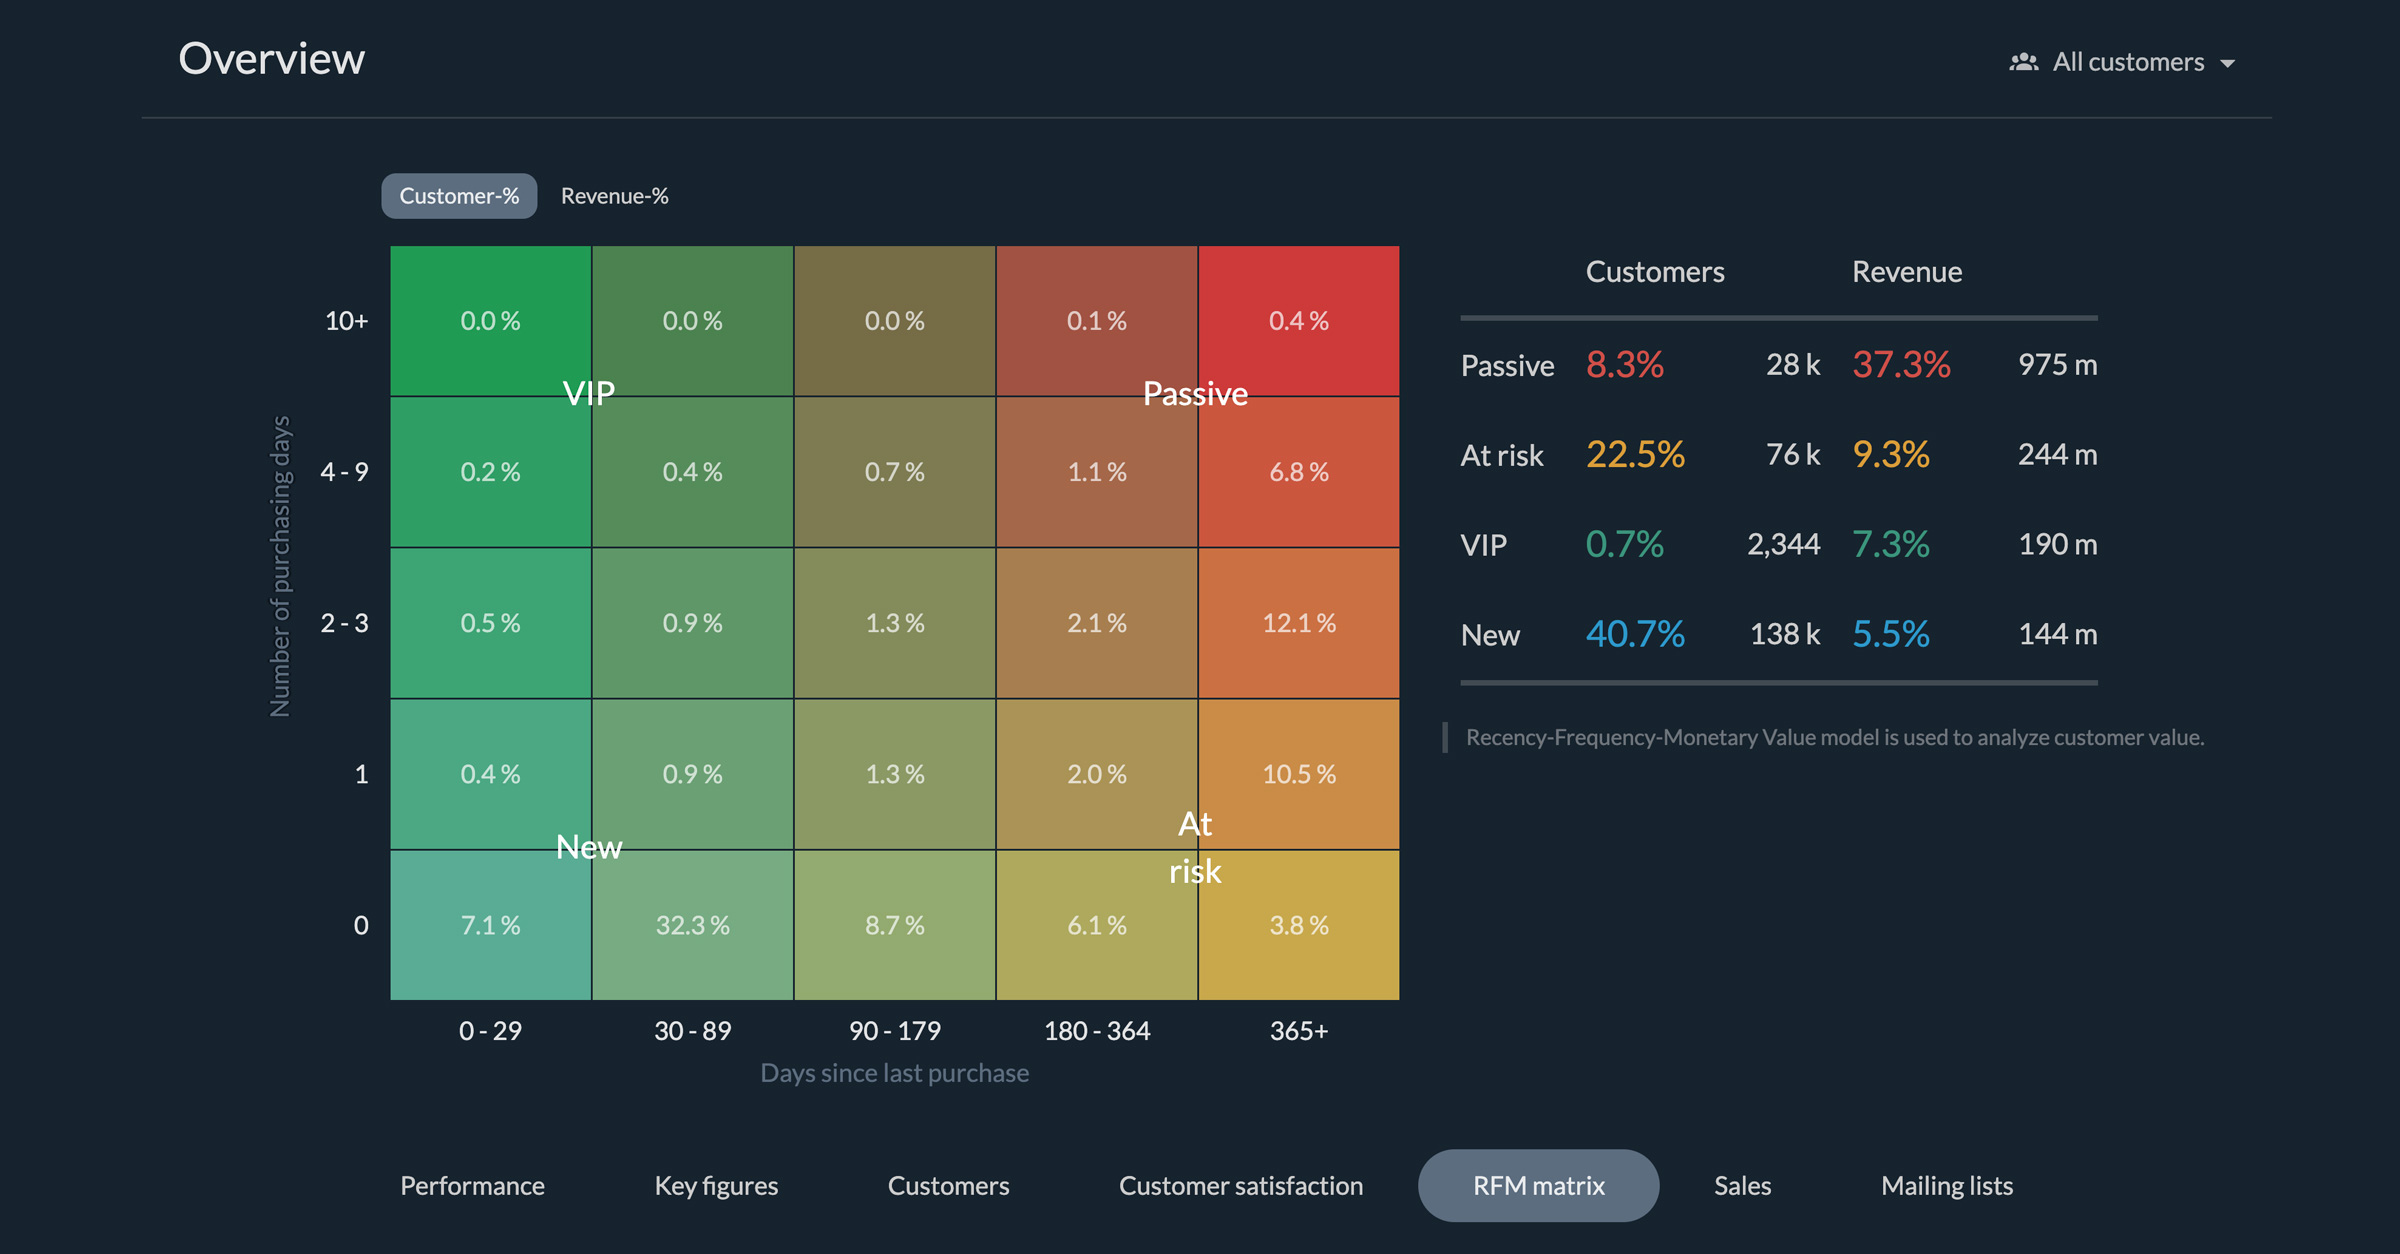
Task: Click the Overview page title
Action: (x=271, y=58)
